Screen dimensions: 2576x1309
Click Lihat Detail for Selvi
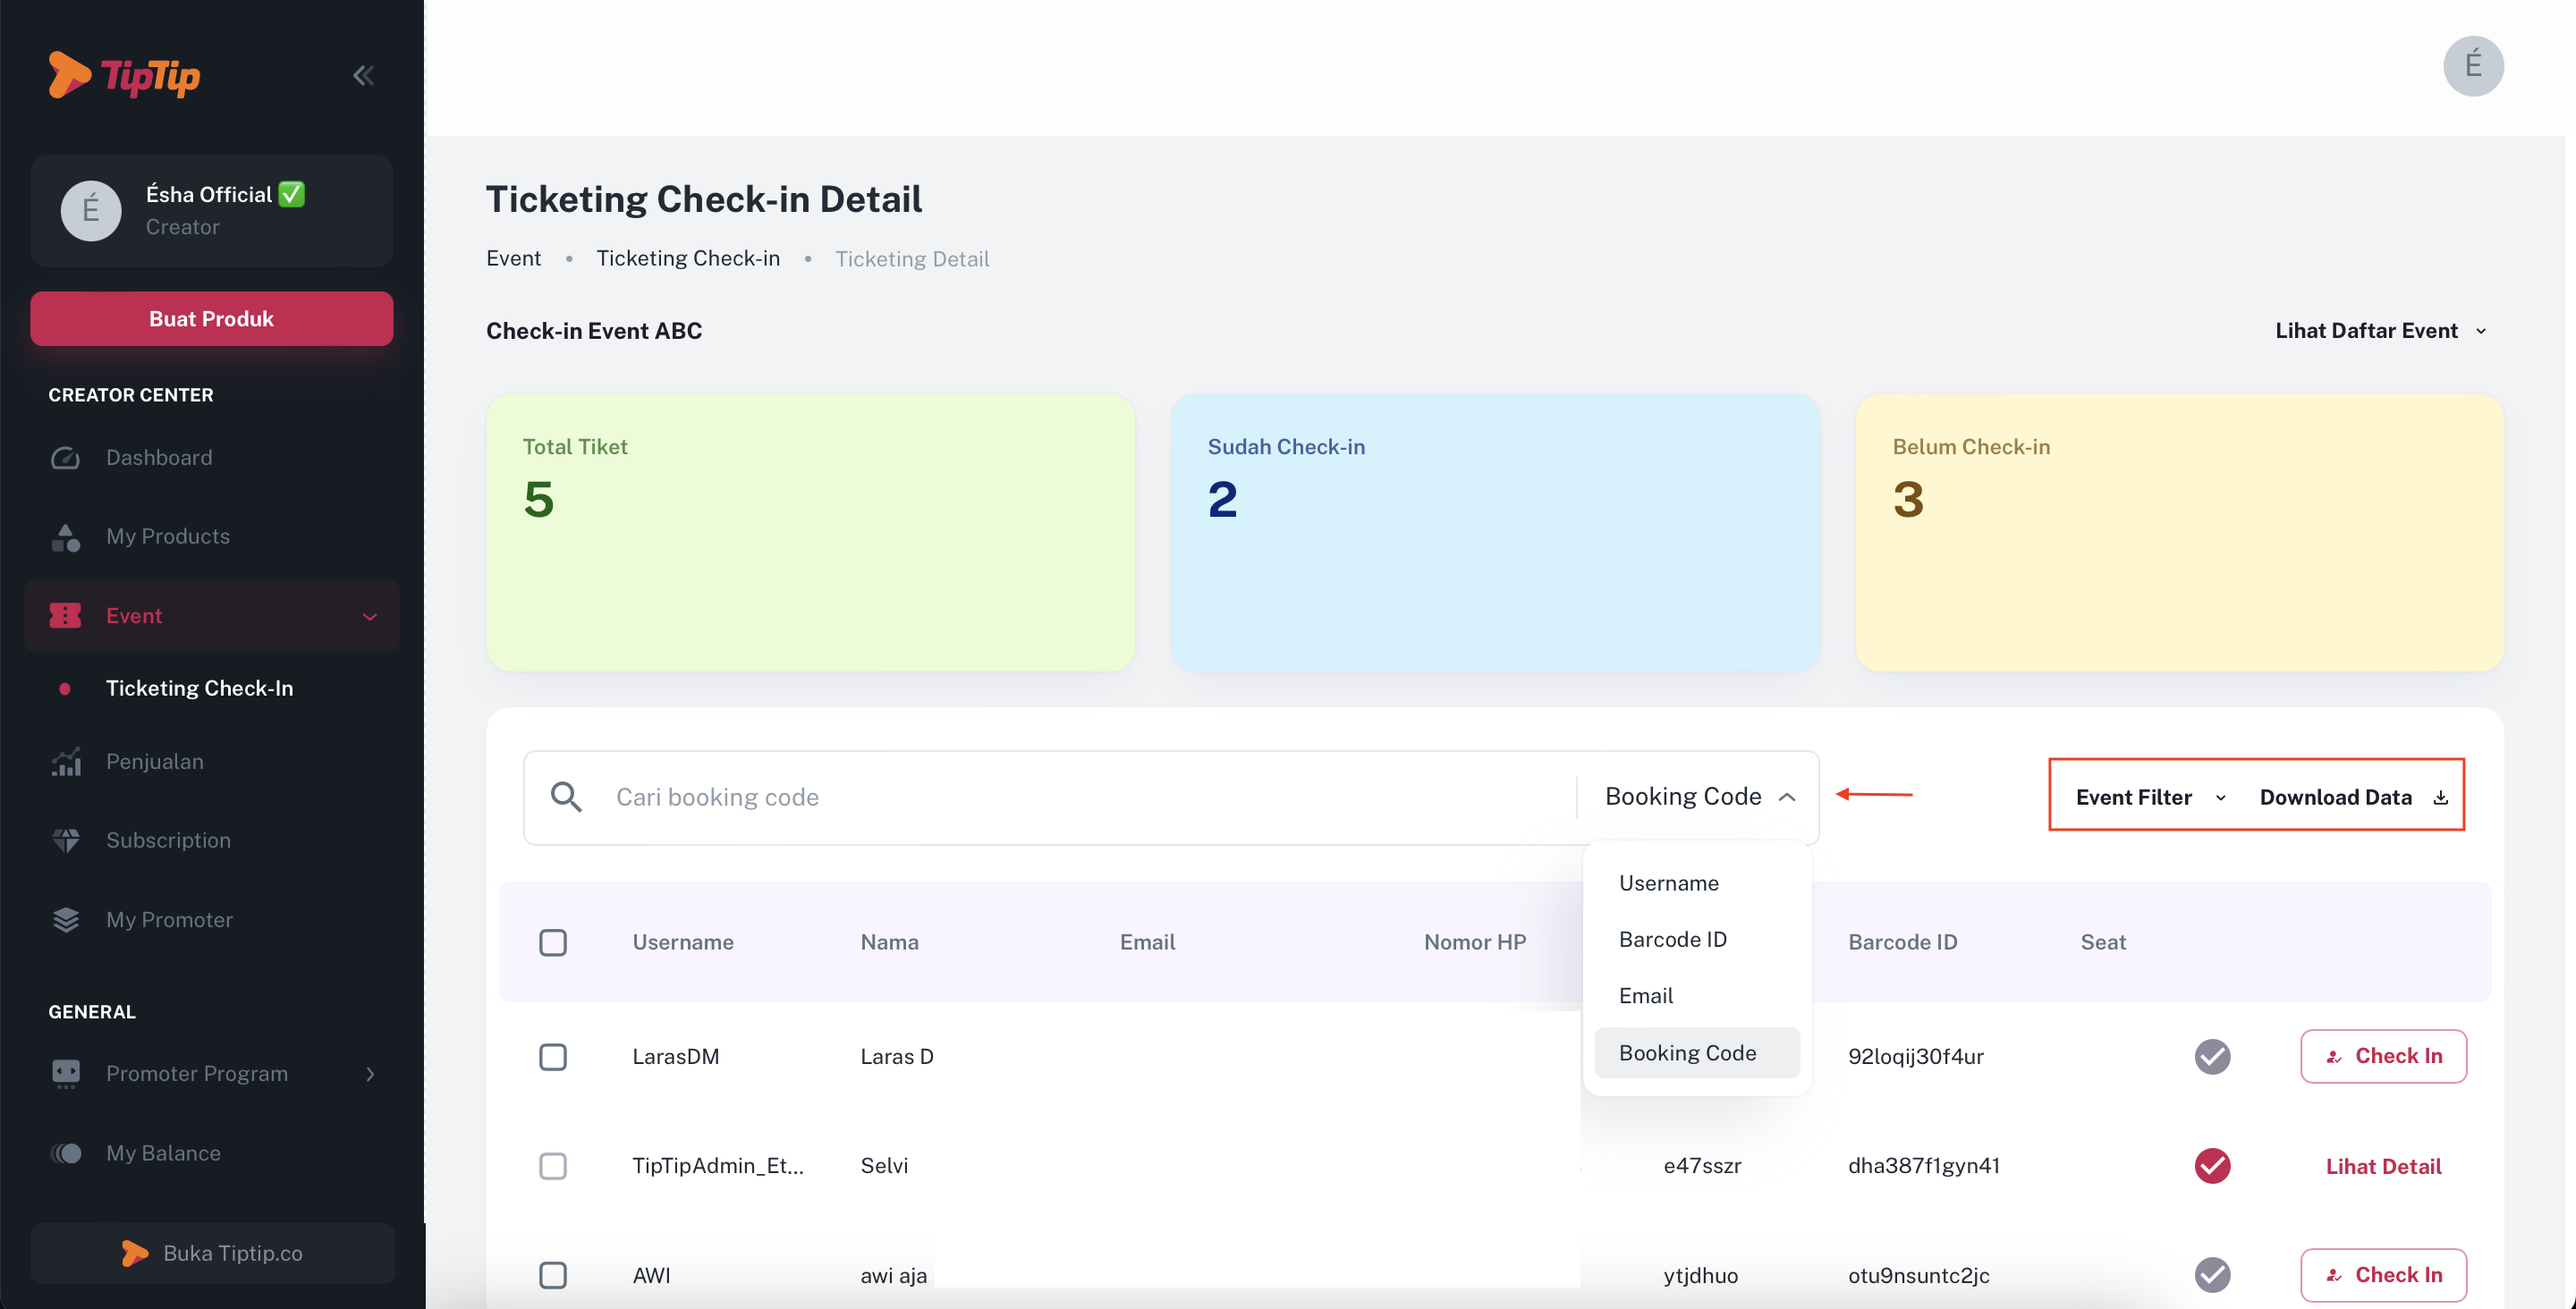(2382, 1166)
